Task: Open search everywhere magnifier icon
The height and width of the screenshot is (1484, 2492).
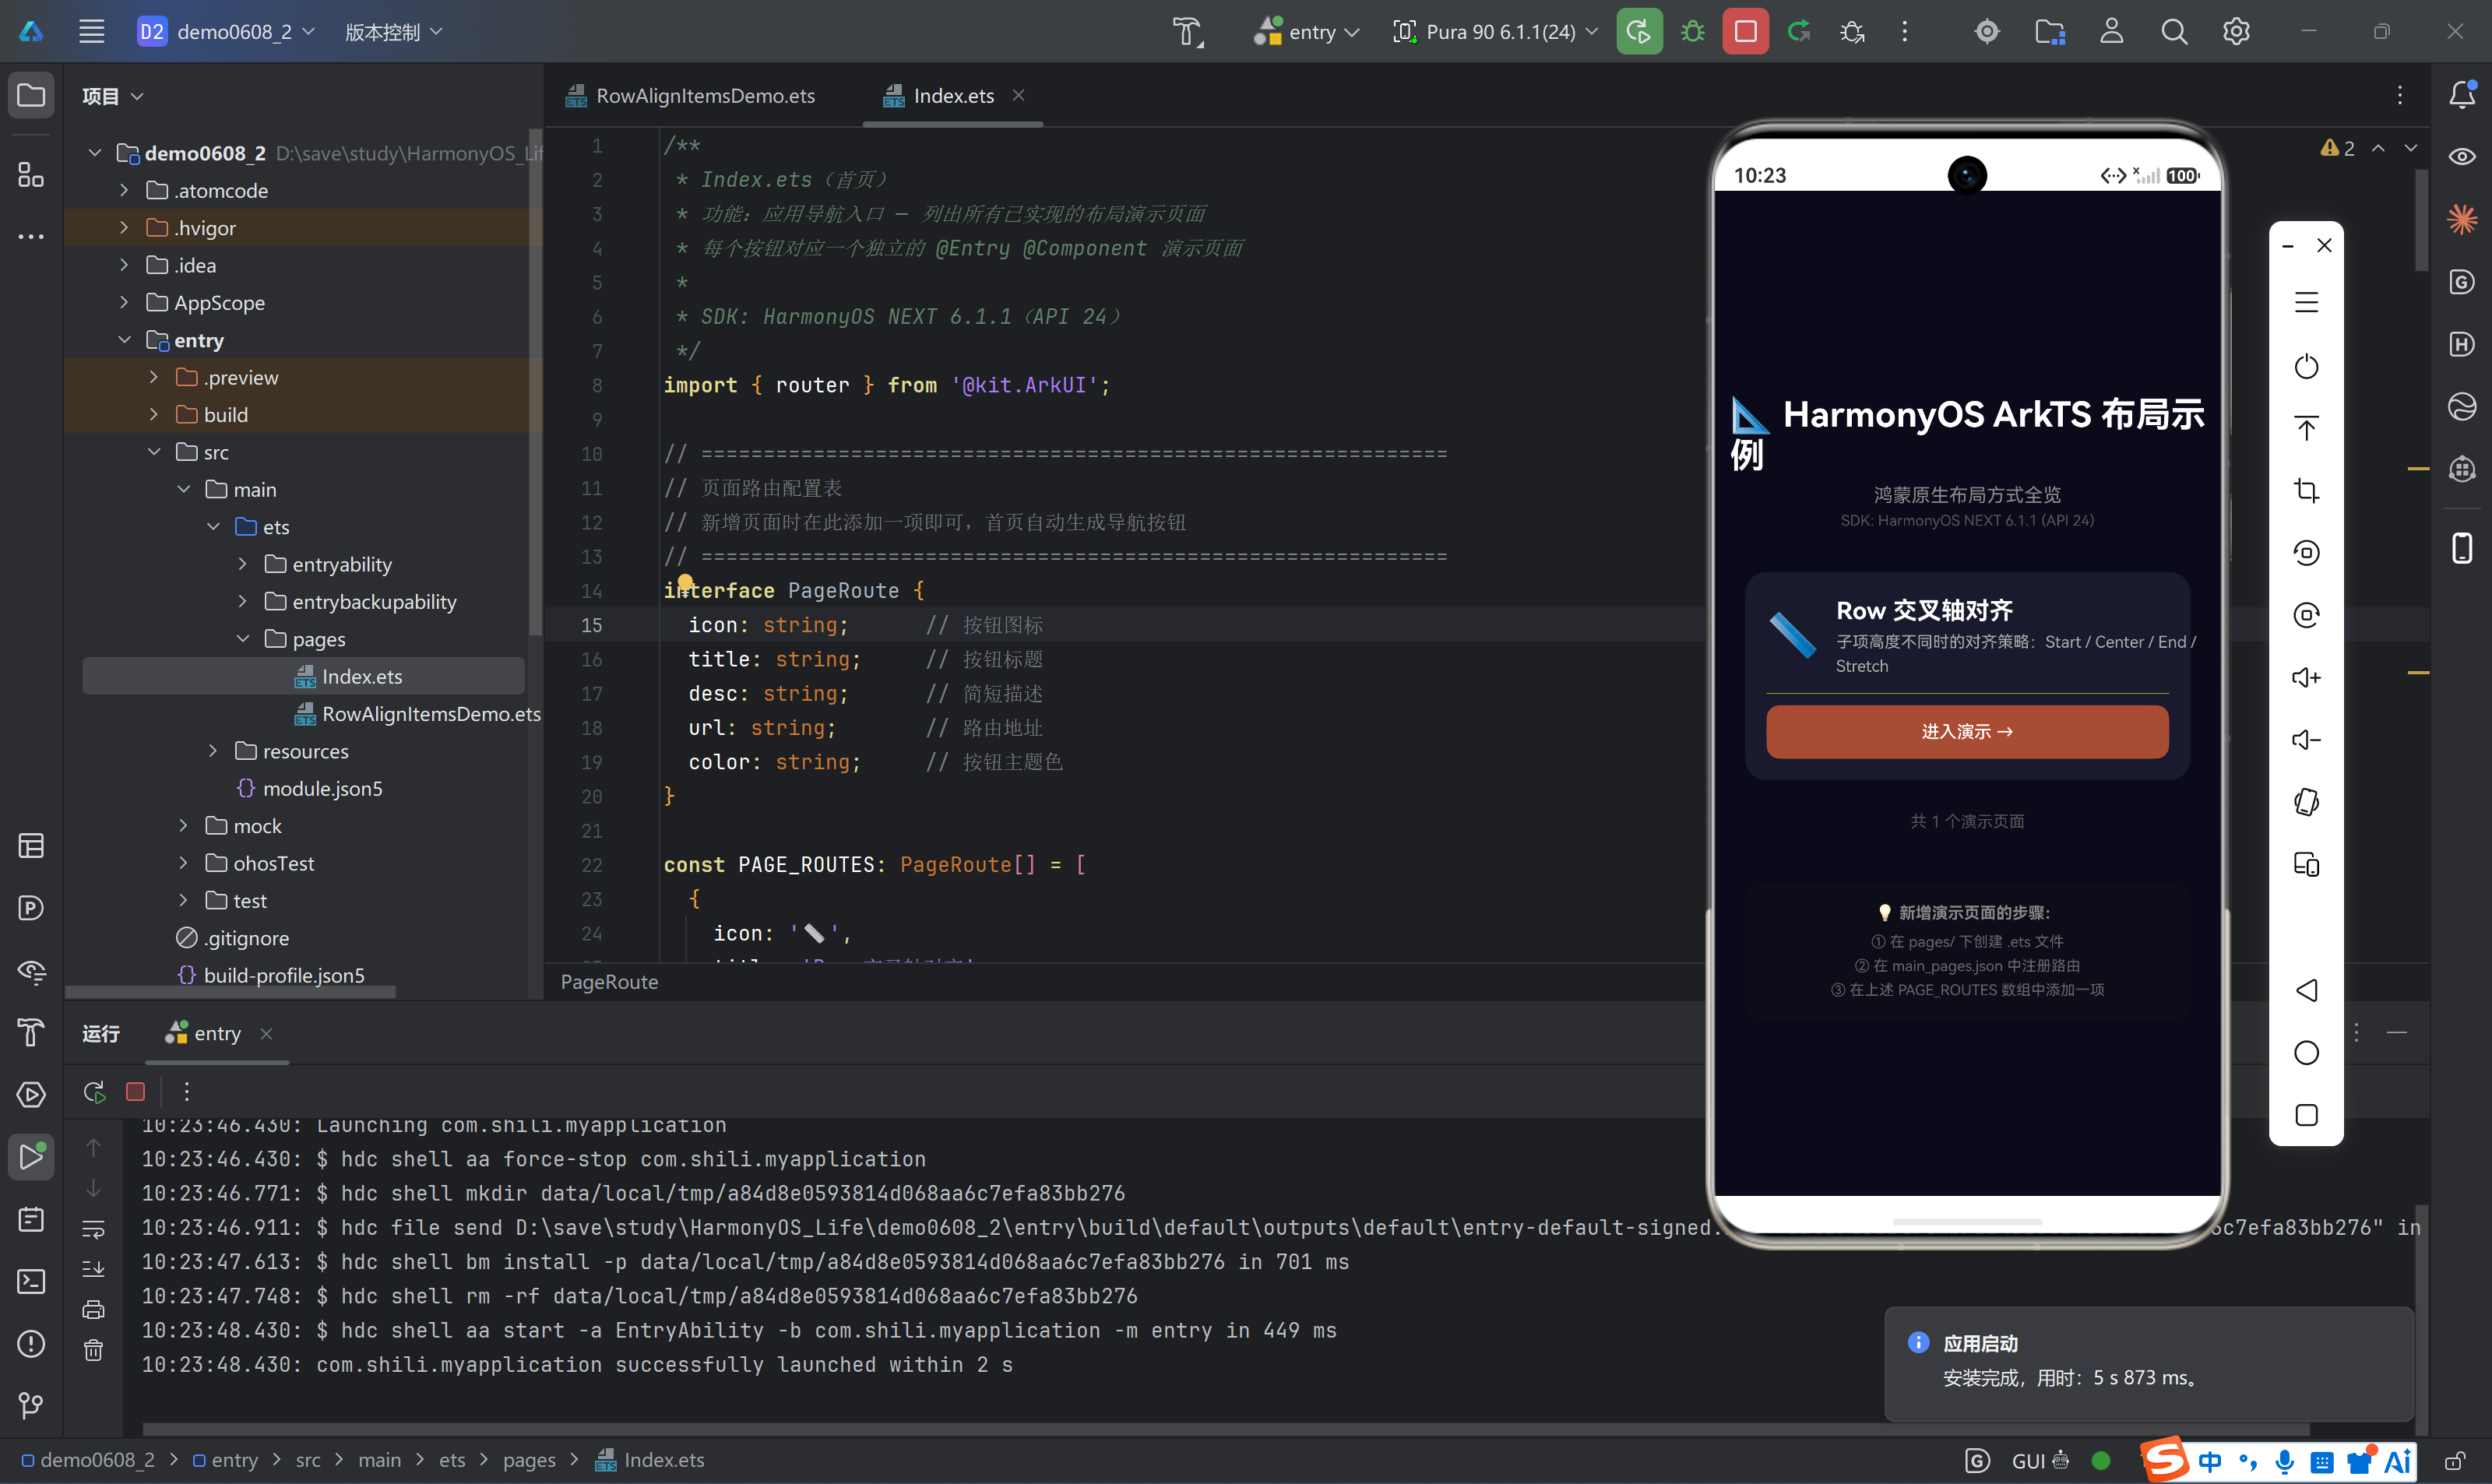Action: coord(2174,32)
